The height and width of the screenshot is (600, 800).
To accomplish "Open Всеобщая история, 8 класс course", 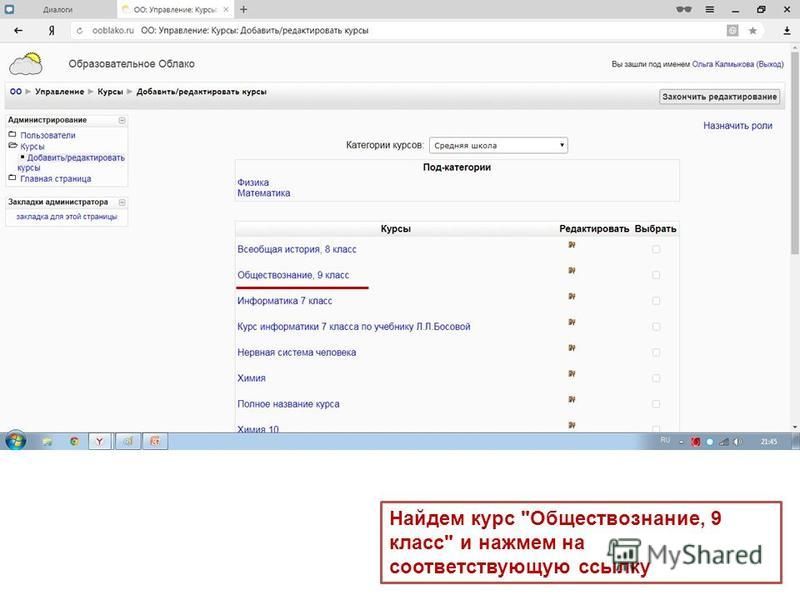I will (297, 249).
